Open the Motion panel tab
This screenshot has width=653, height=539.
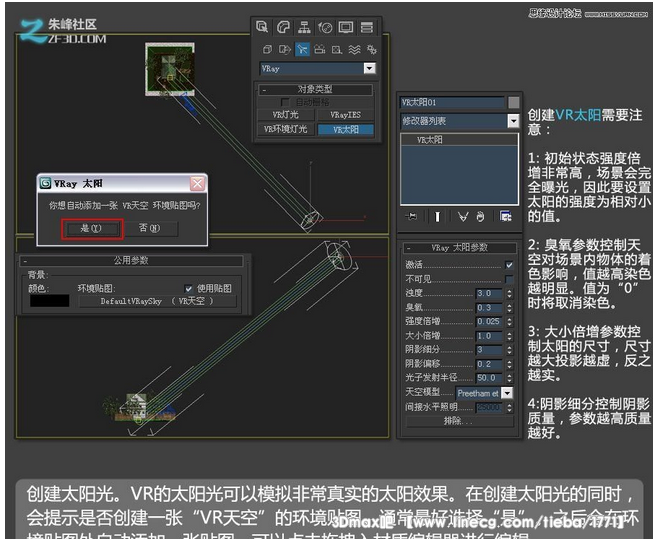[325, 27]
